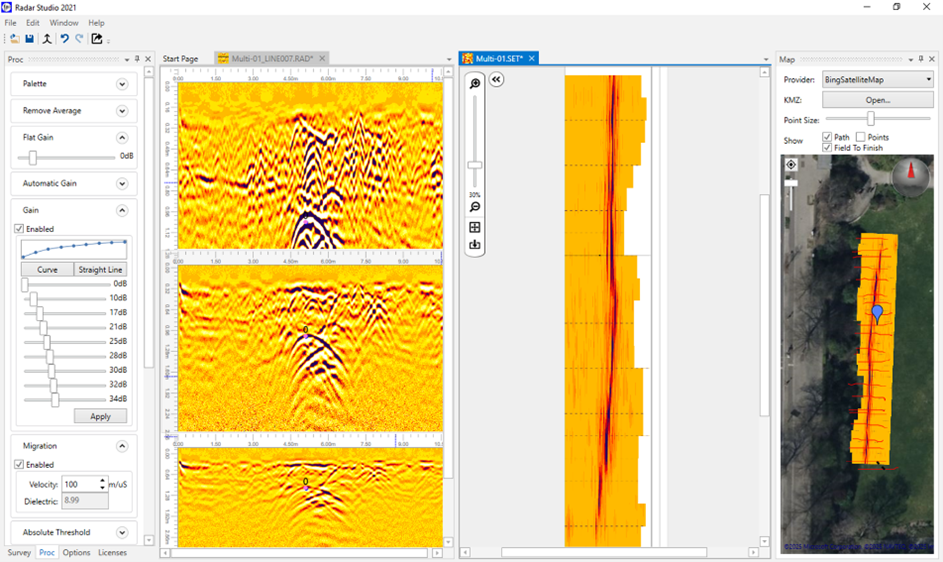Open the Provider BingSatelliteMap dropdown
The height and width of the screenshot is (562, 943).
(x=877, y=79)
